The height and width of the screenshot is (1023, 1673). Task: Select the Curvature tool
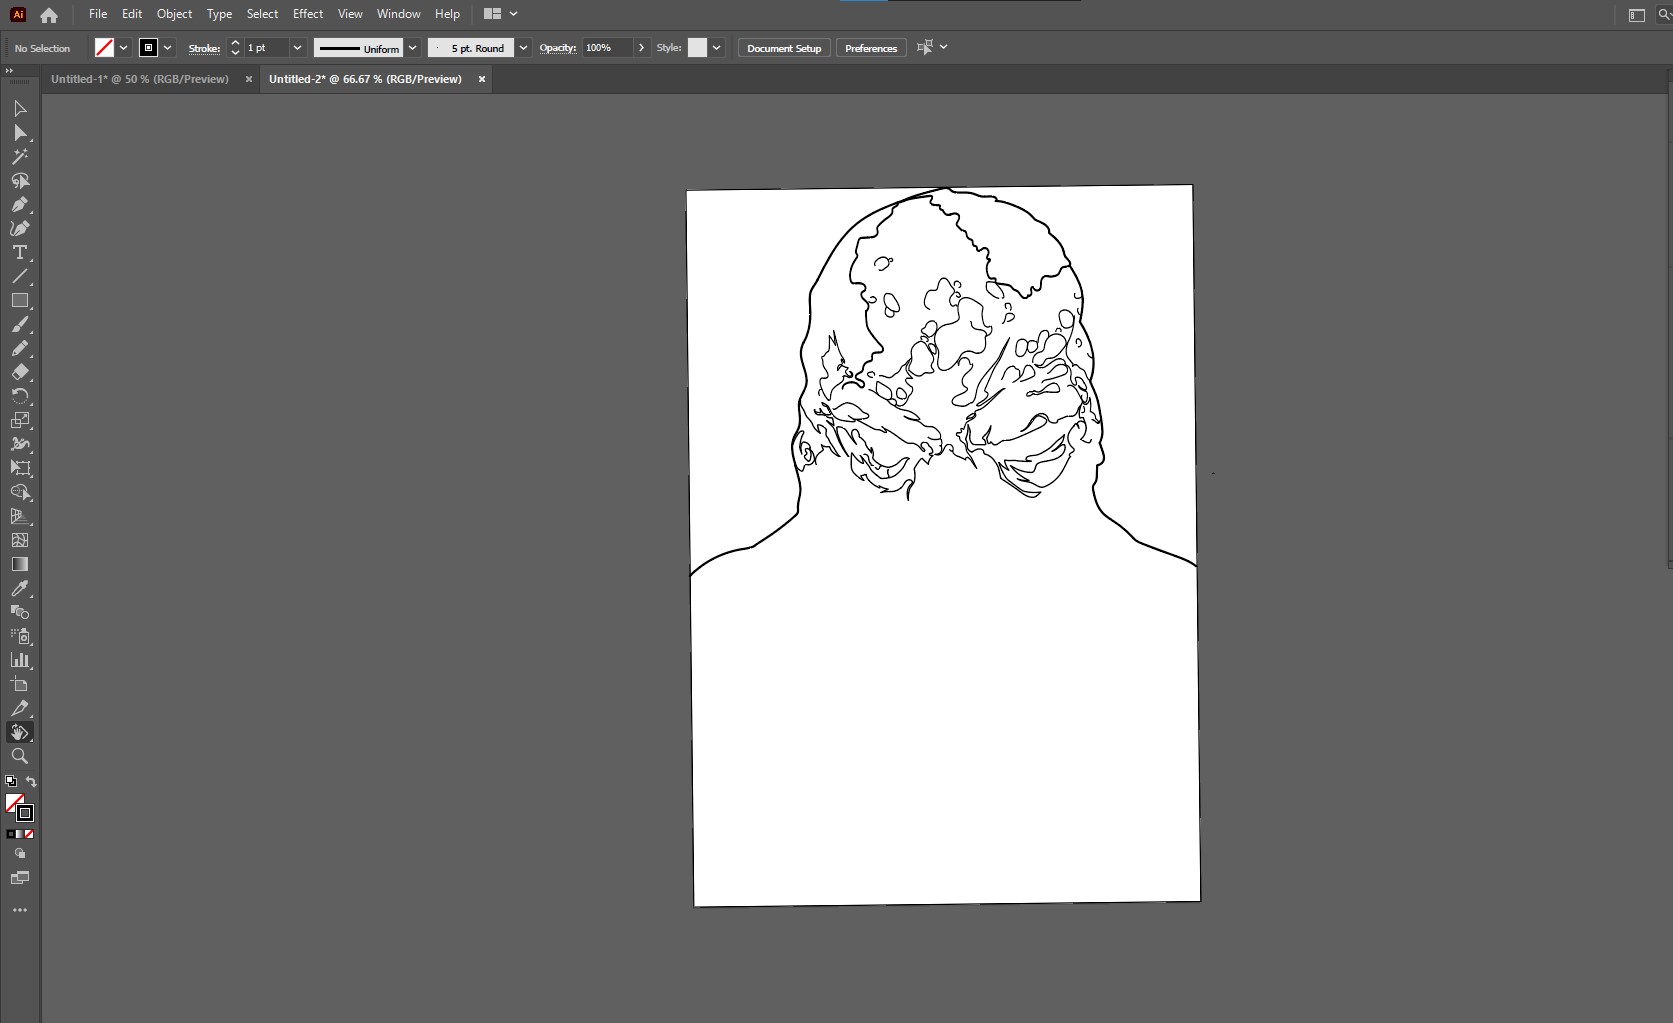tap(20, 228)
